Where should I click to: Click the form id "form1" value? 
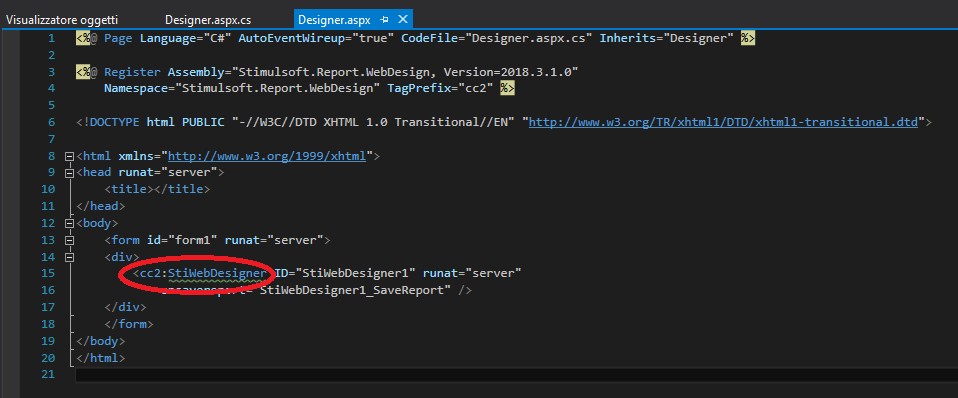coord(193,240)
